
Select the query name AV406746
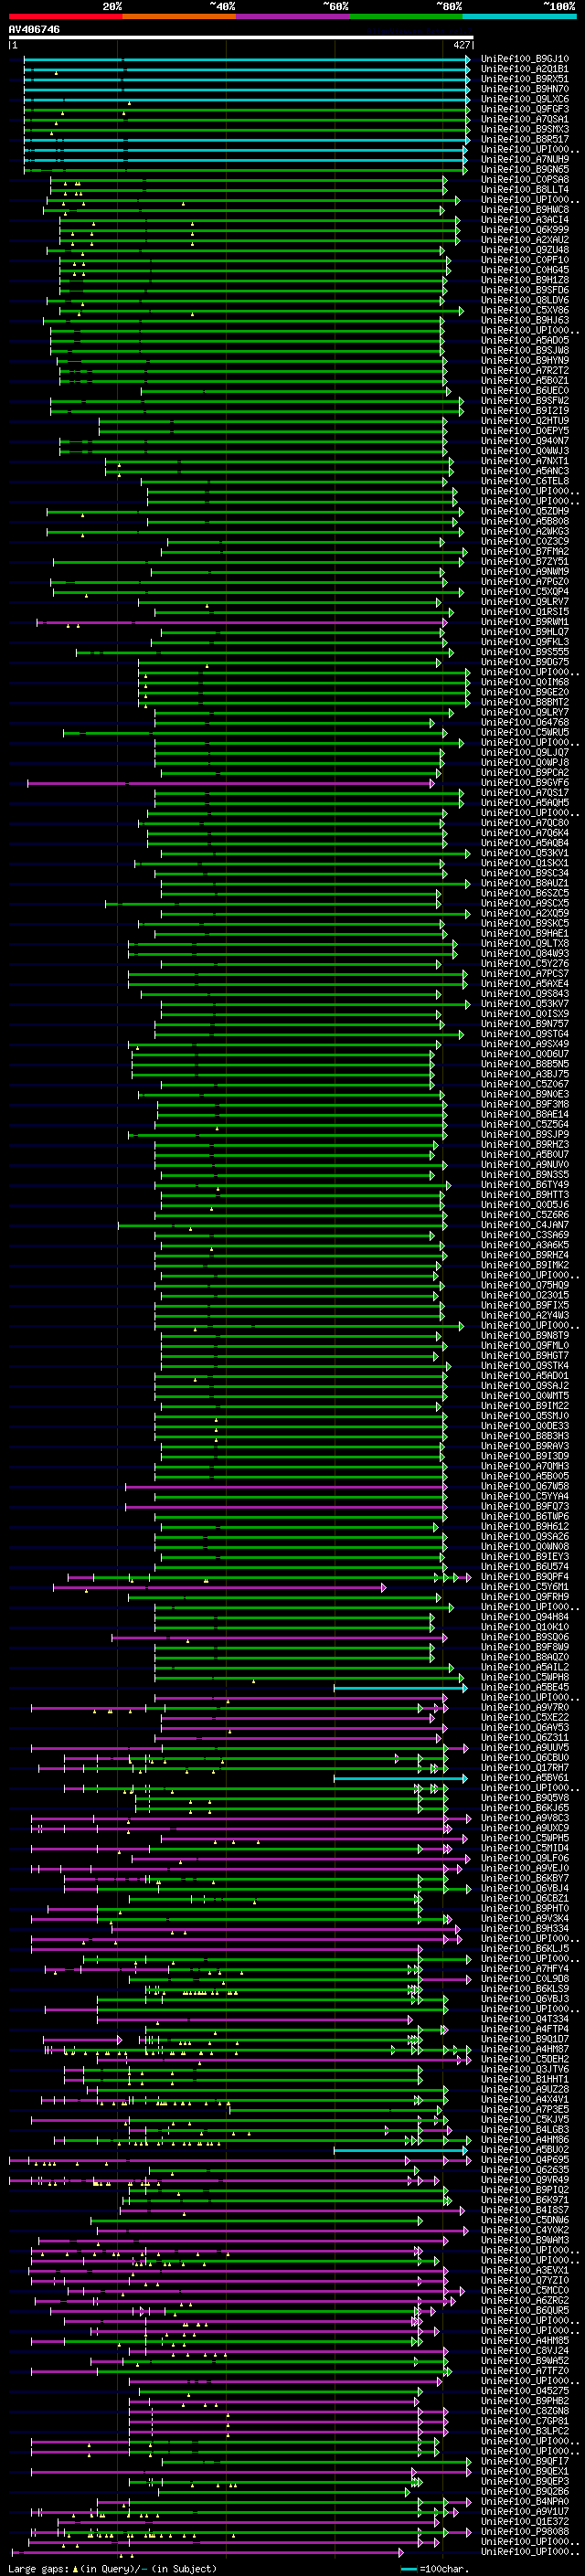click(34, 30)
